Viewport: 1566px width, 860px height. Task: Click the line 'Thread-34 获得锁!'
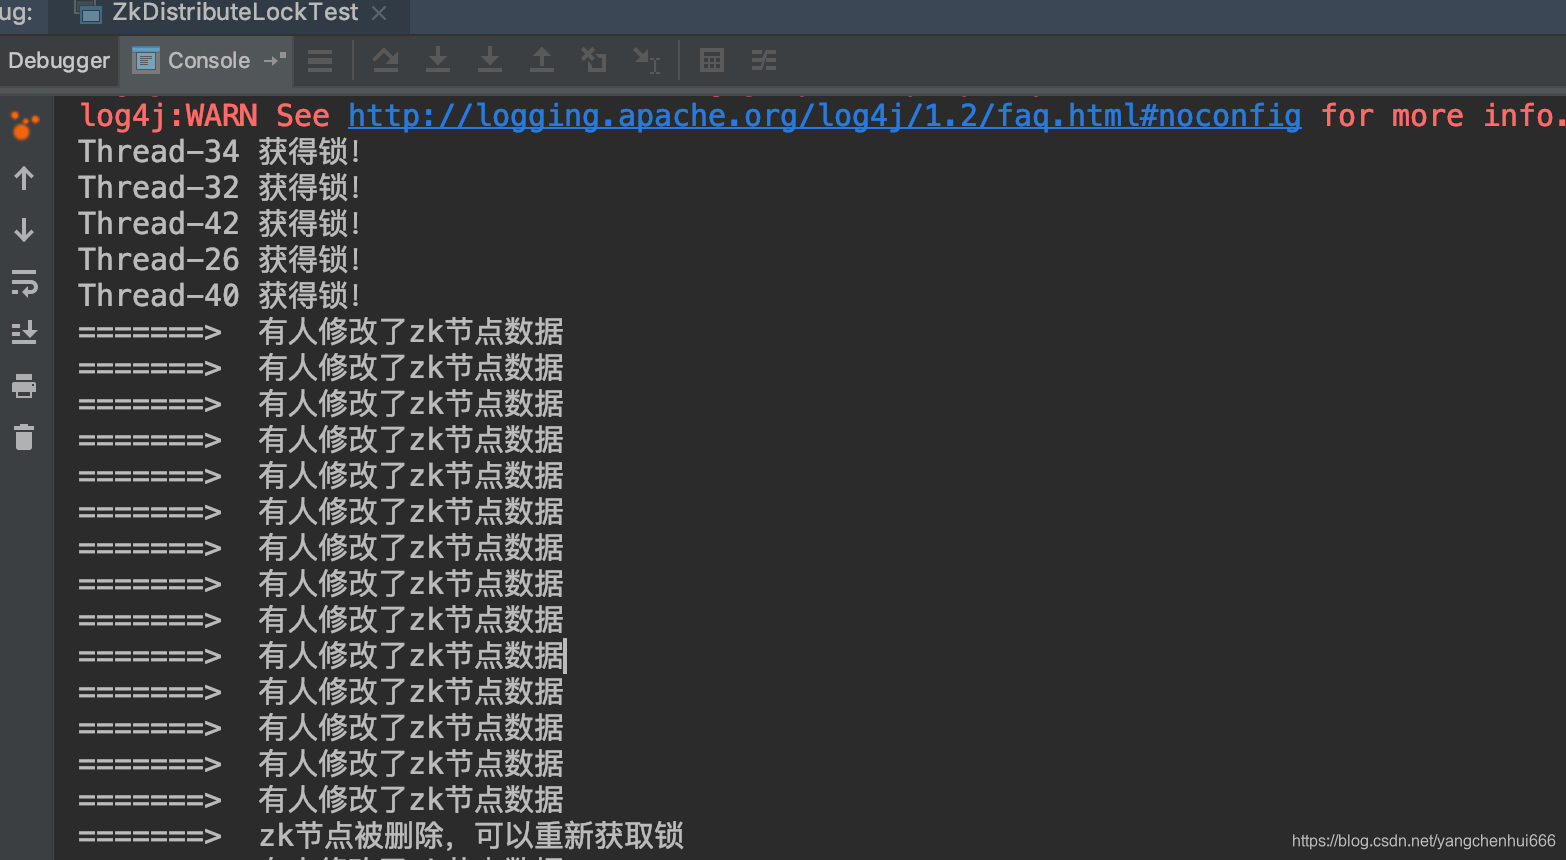click(x=219, y=152)
